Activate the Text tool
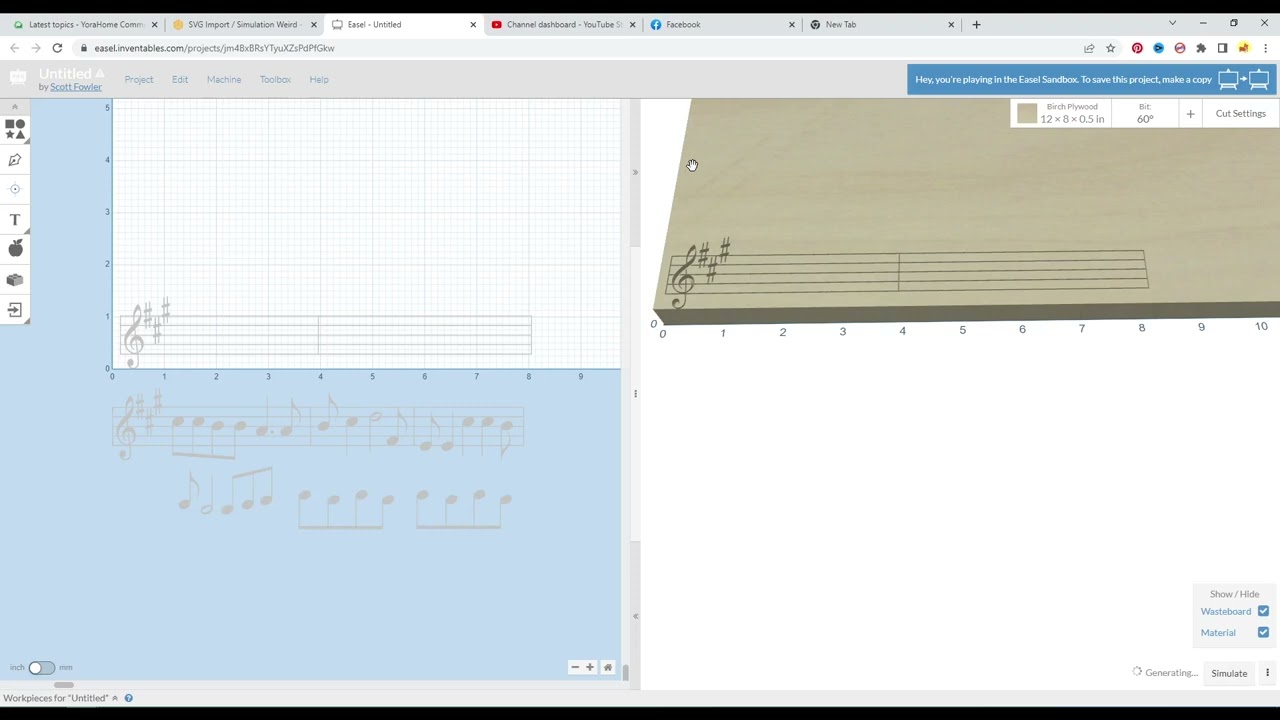This screenshot has height=720, width=1280. pyautogui.click(x=15, y=219)
